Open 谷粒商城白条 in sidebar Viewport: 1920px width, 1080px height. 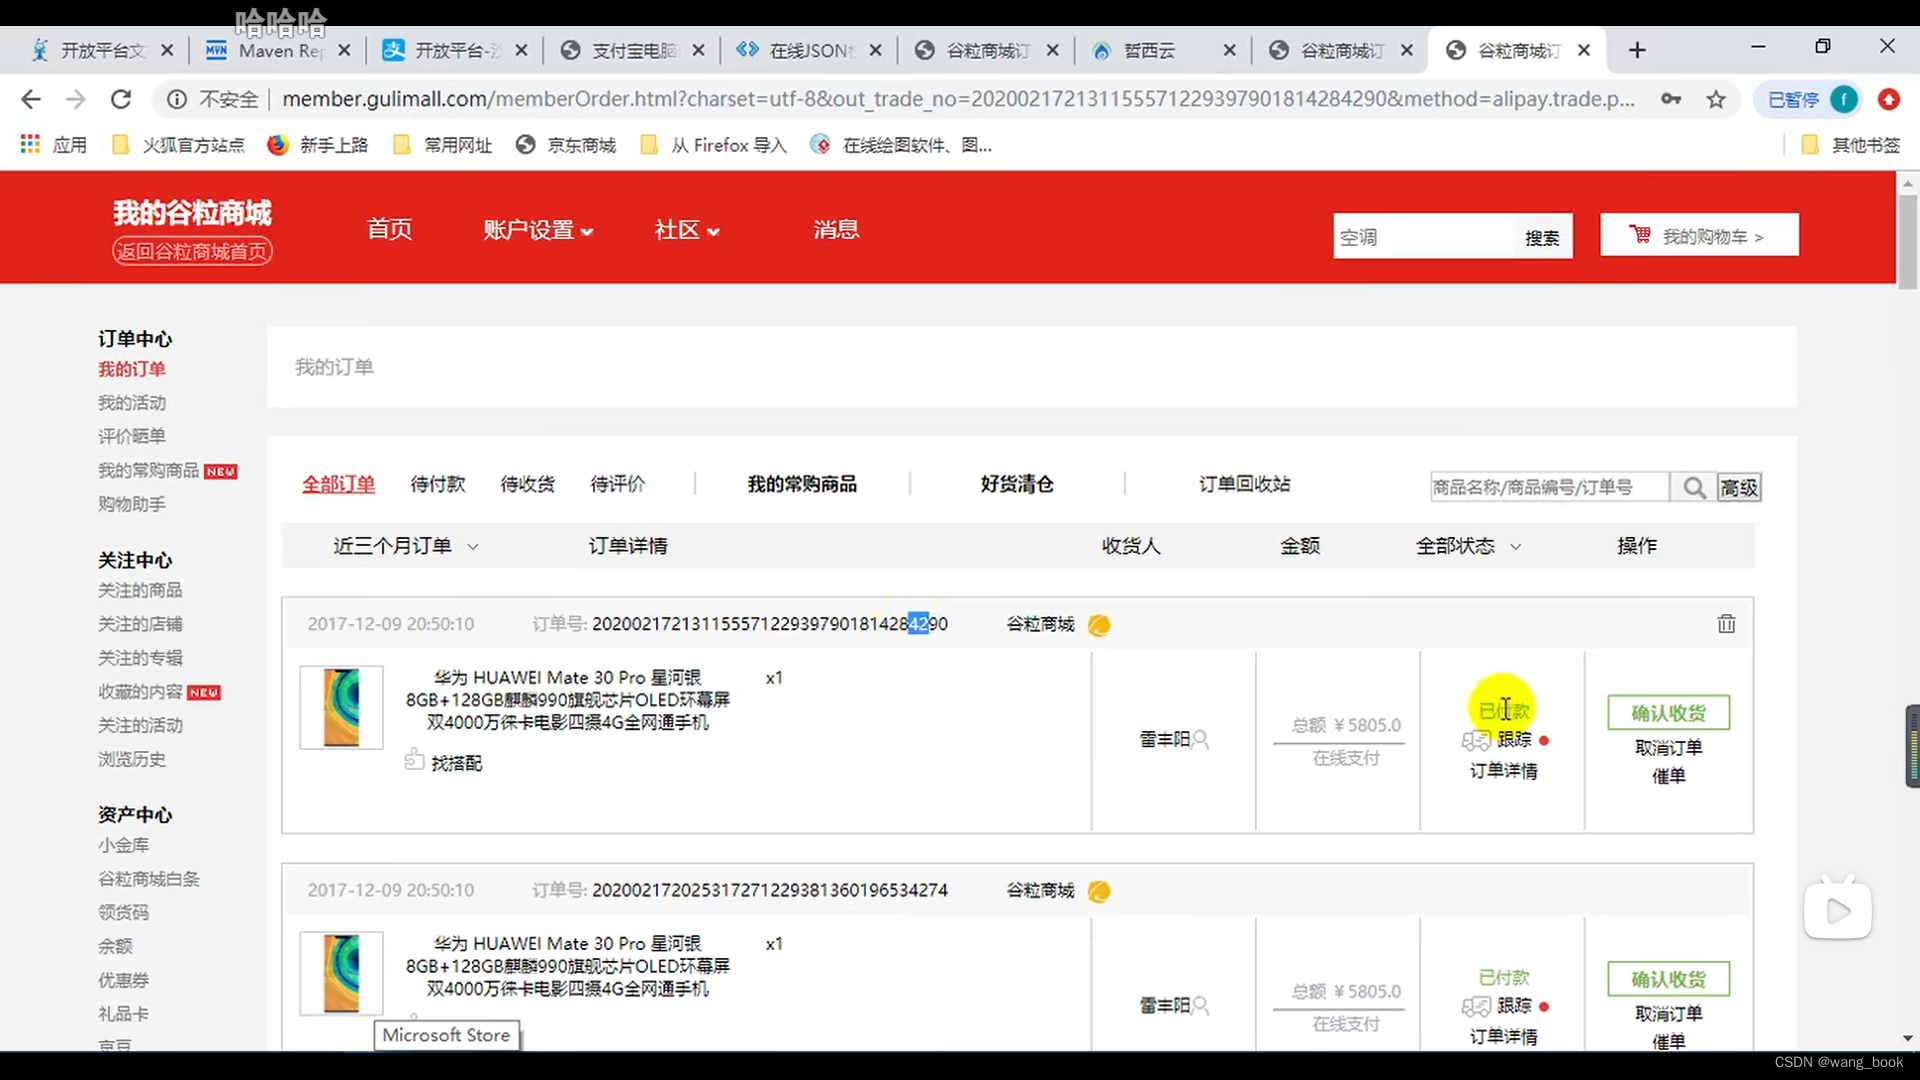[x=149, y=879]
